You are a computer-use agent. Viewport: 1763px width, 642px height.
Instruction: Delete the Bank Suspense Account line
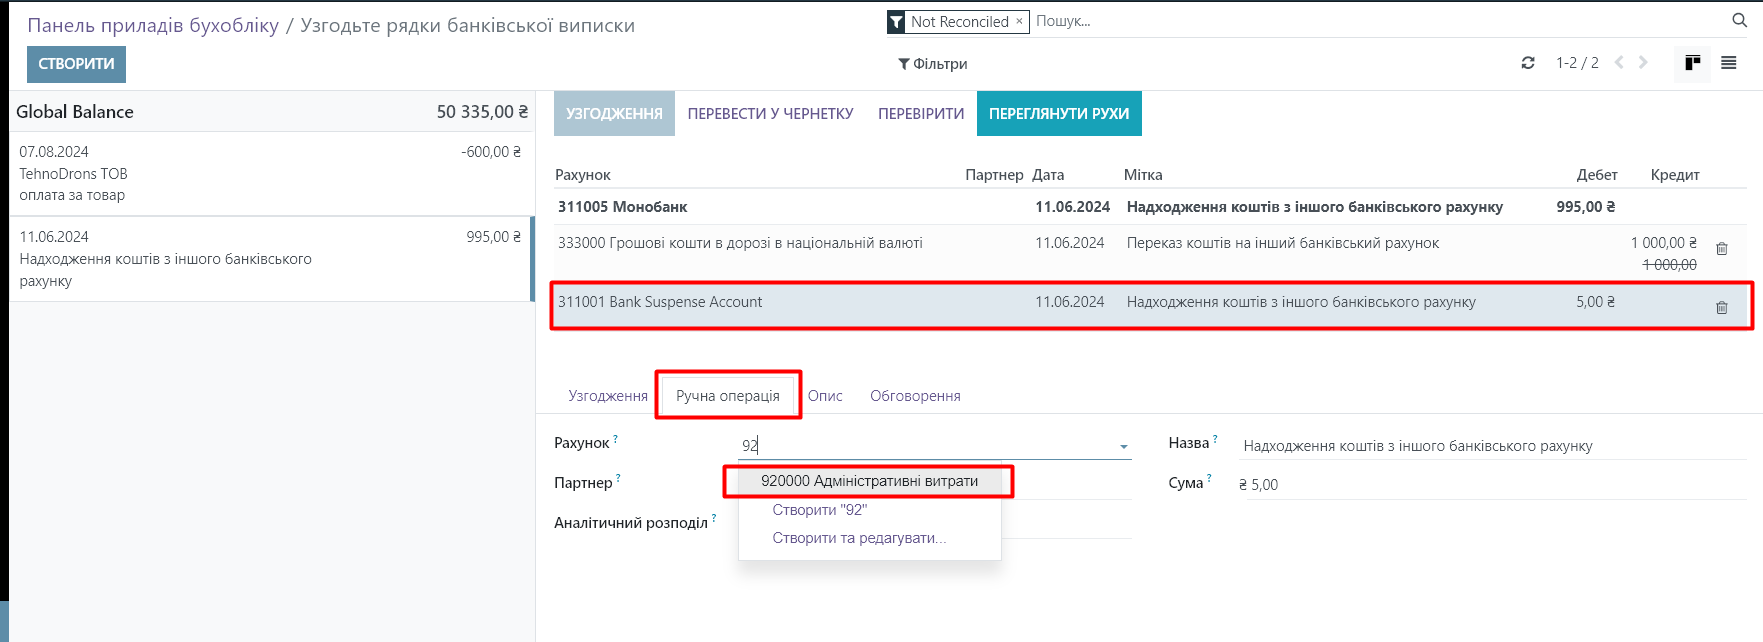click(1722, 307)
